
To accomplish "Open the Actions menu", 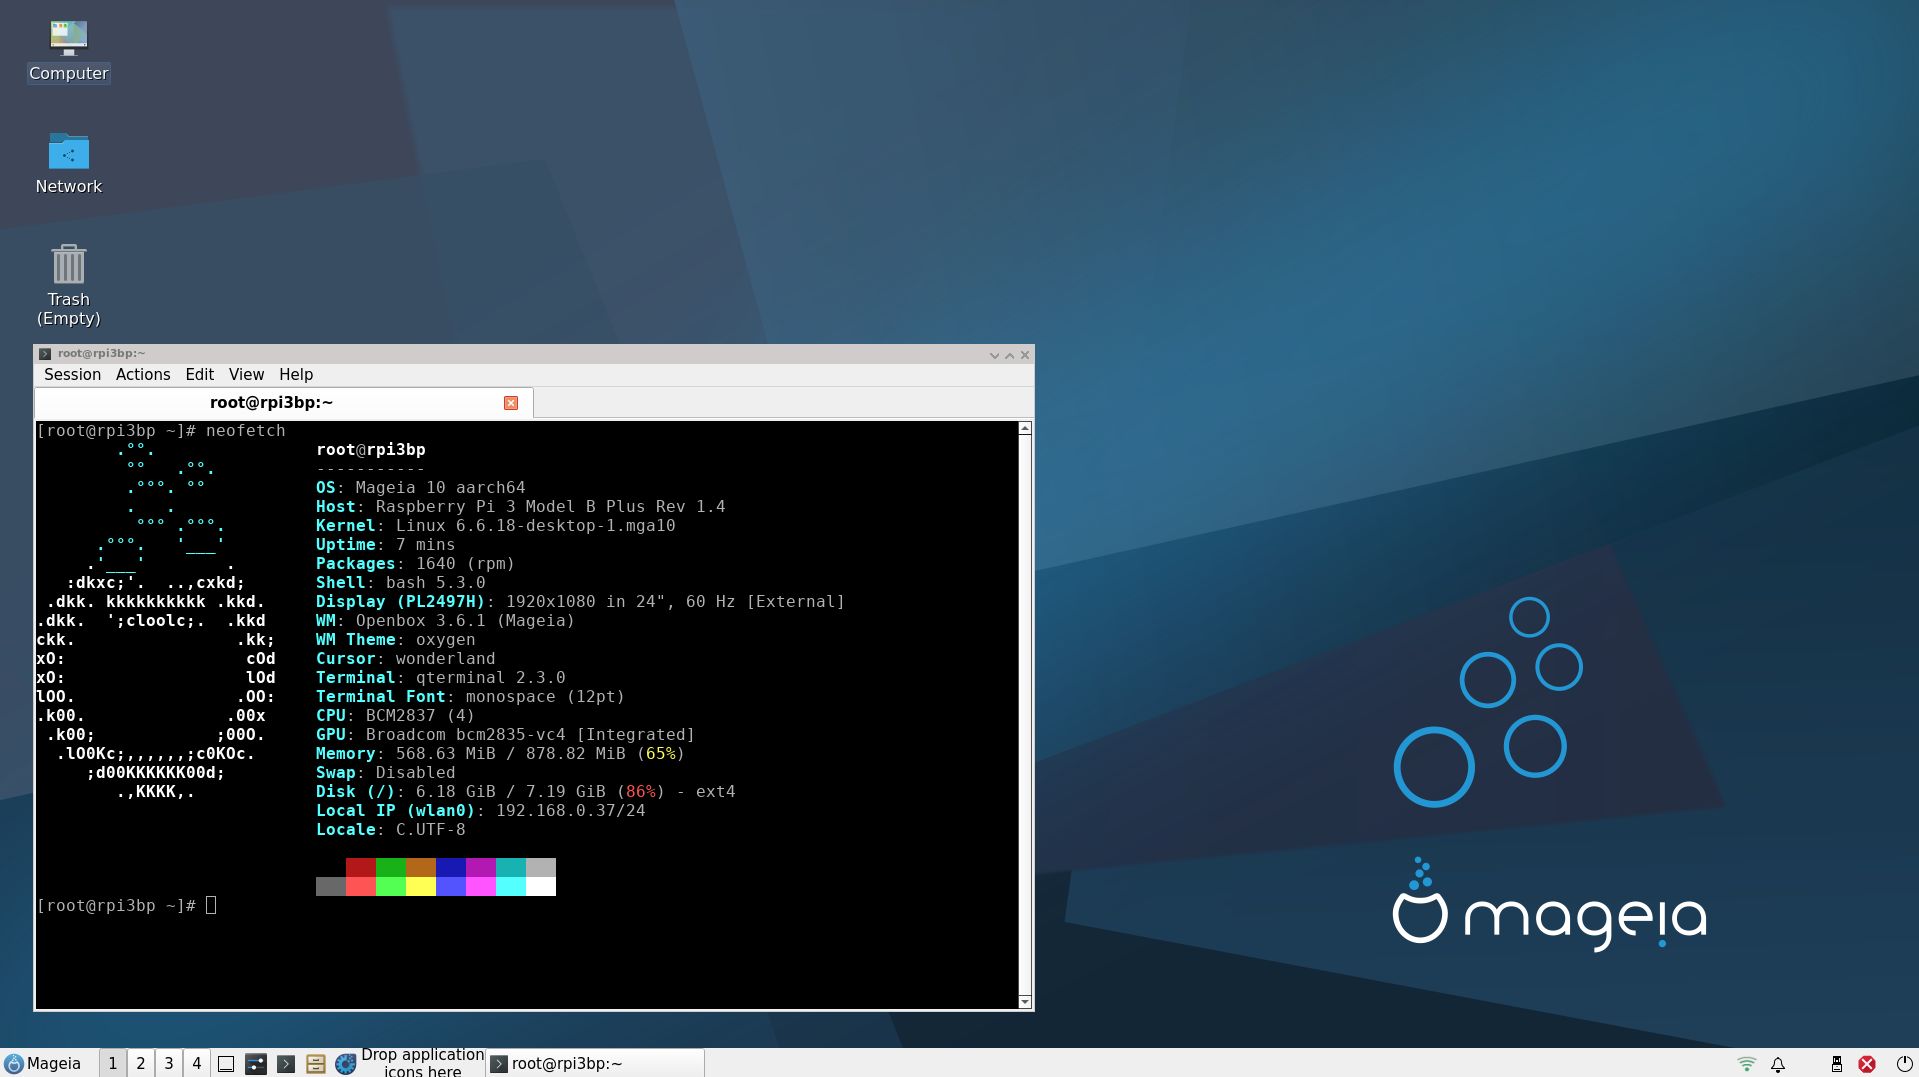I will tap(143, 374).
